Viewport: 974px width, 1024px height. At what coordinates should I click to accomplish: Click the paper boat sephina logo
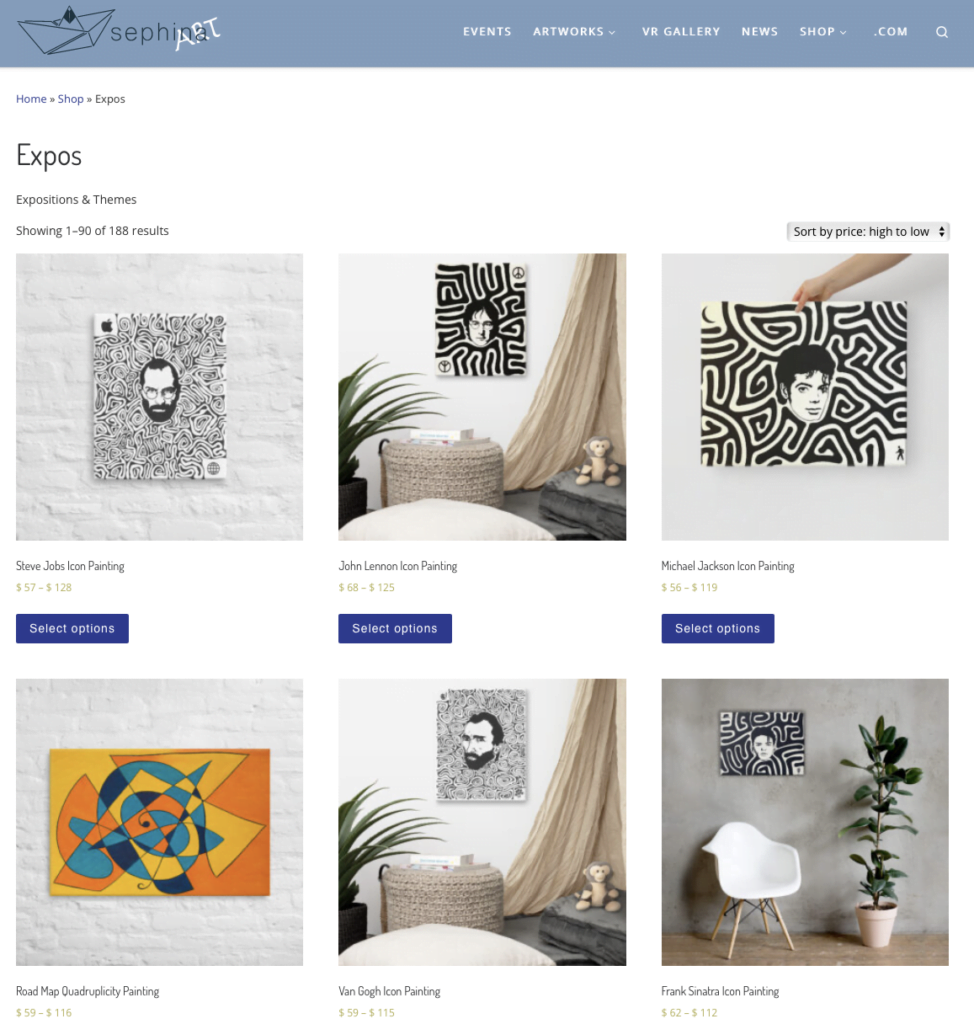tap(119, 31)
